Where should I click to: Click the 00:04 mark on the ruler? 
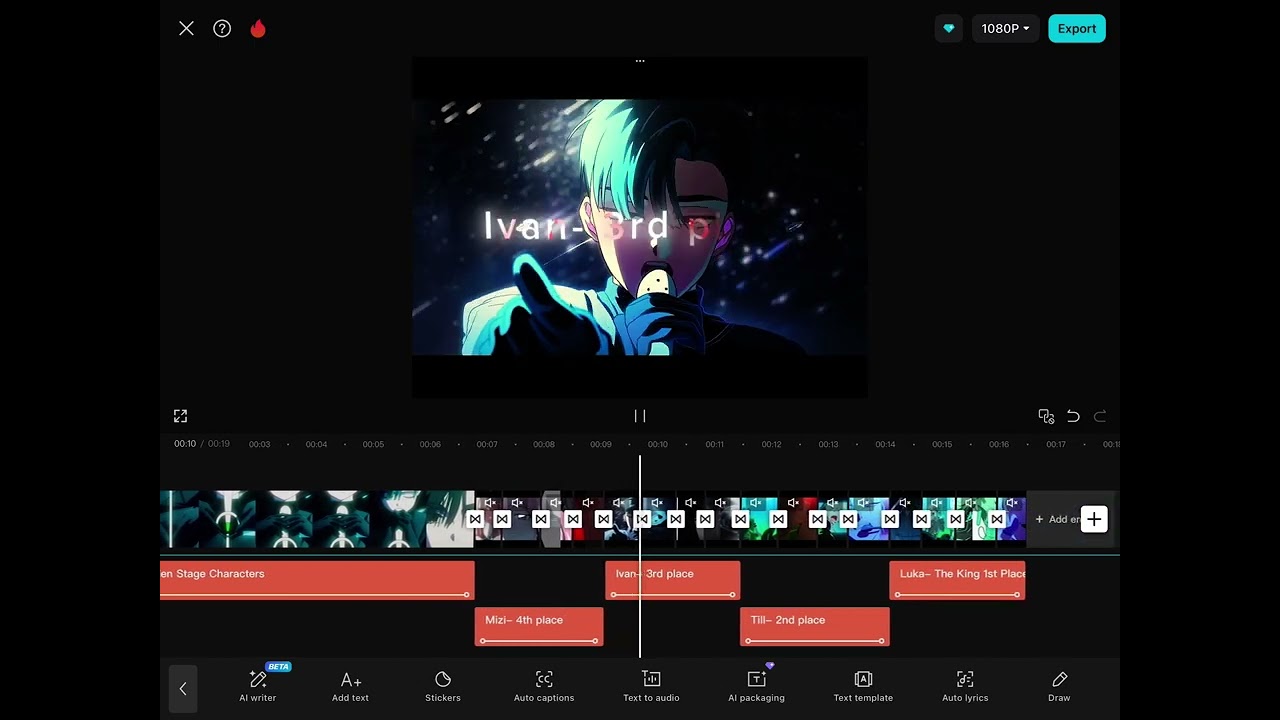(316, 444)
